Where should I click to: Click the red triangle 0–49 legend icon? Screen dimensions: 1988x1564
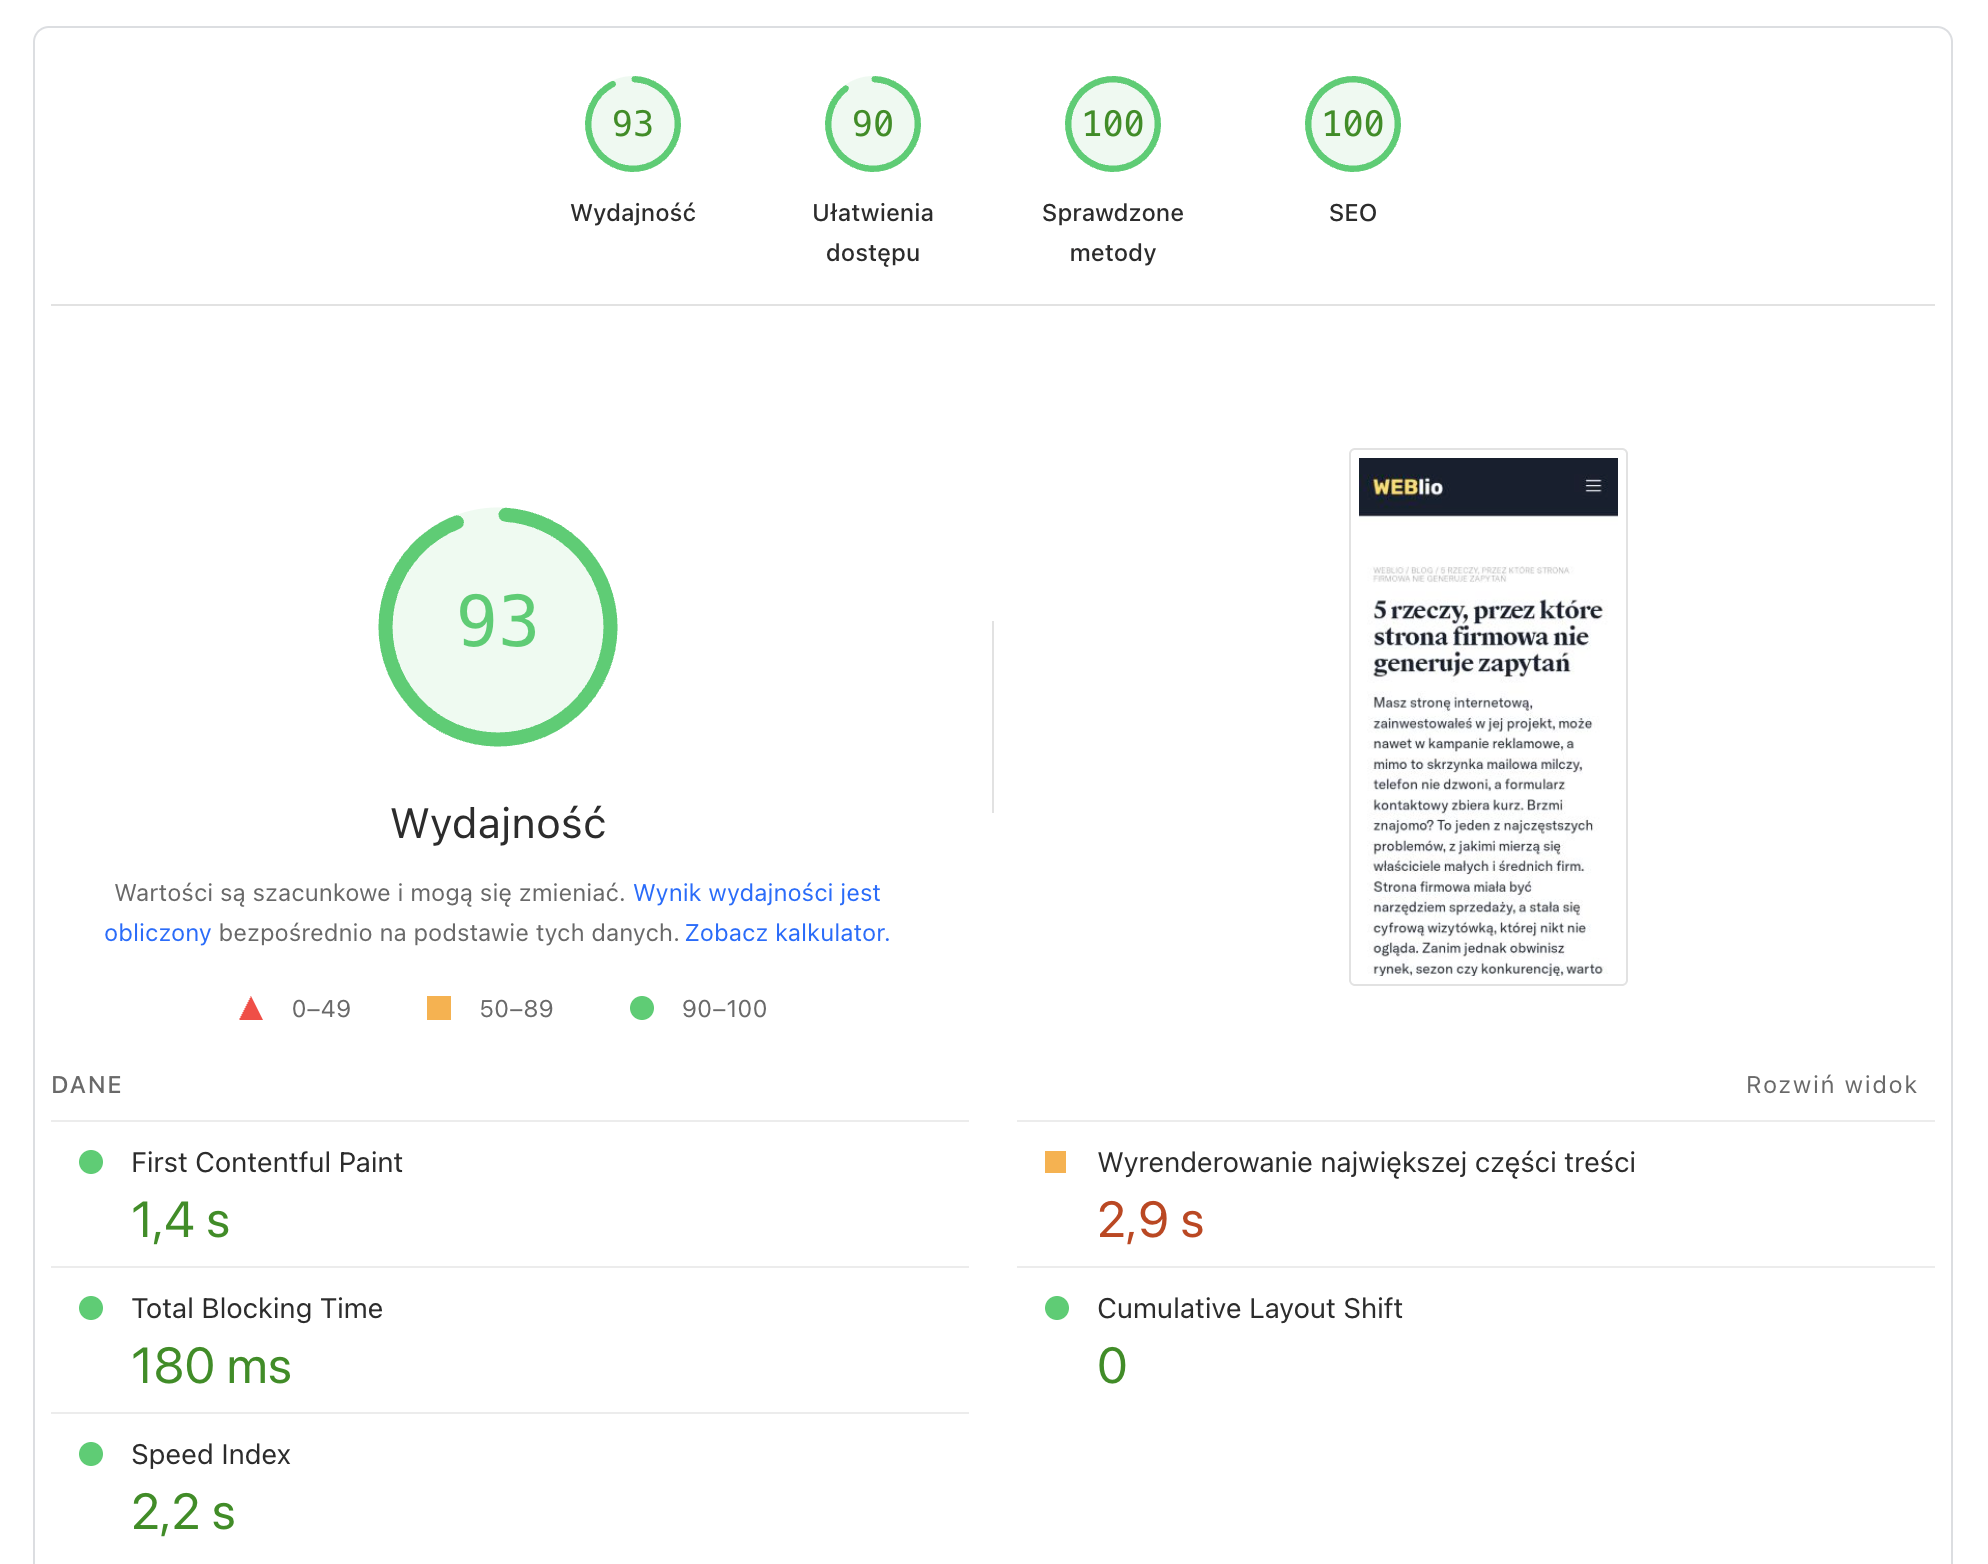pyautogui.click(x=251, y=1008)
